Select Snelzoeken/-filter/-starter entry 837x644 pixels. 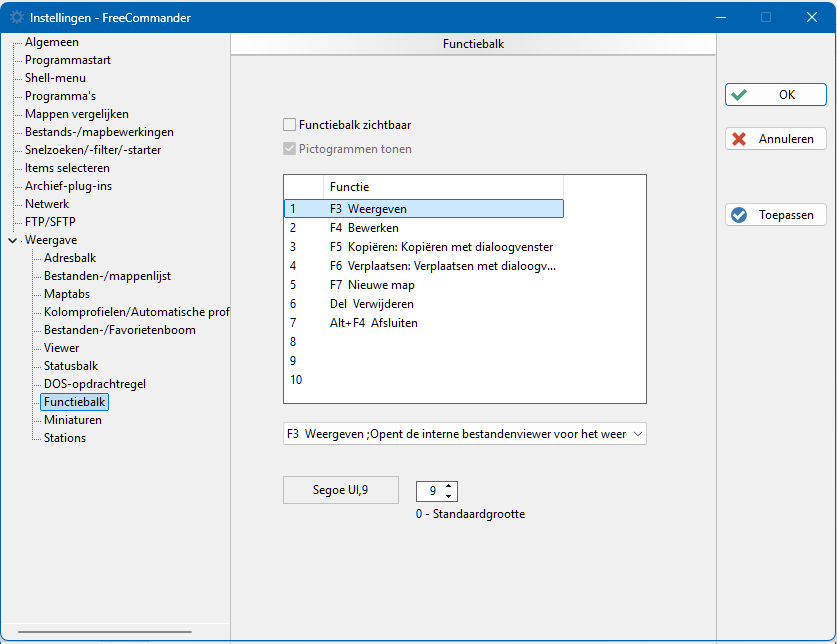93,150
